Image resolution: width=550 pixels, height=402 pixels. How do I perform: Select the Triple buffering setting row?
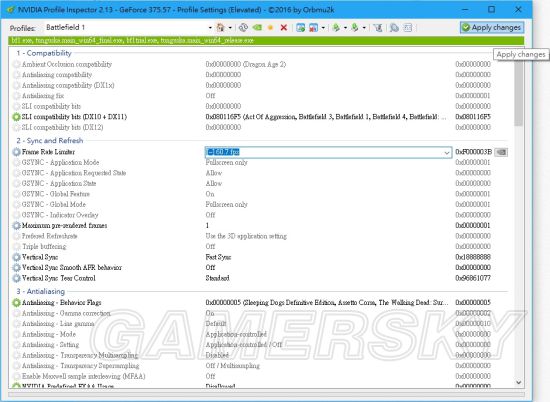click(x=260, y=247)
